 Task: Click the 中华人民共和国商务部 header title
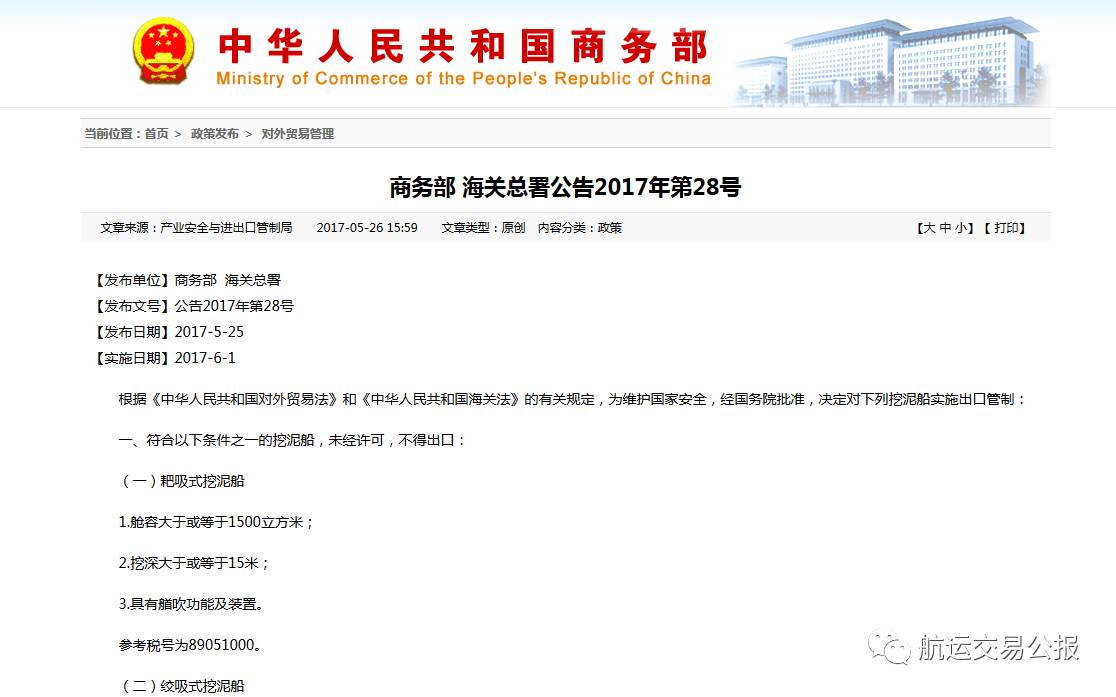coord(463,46)
